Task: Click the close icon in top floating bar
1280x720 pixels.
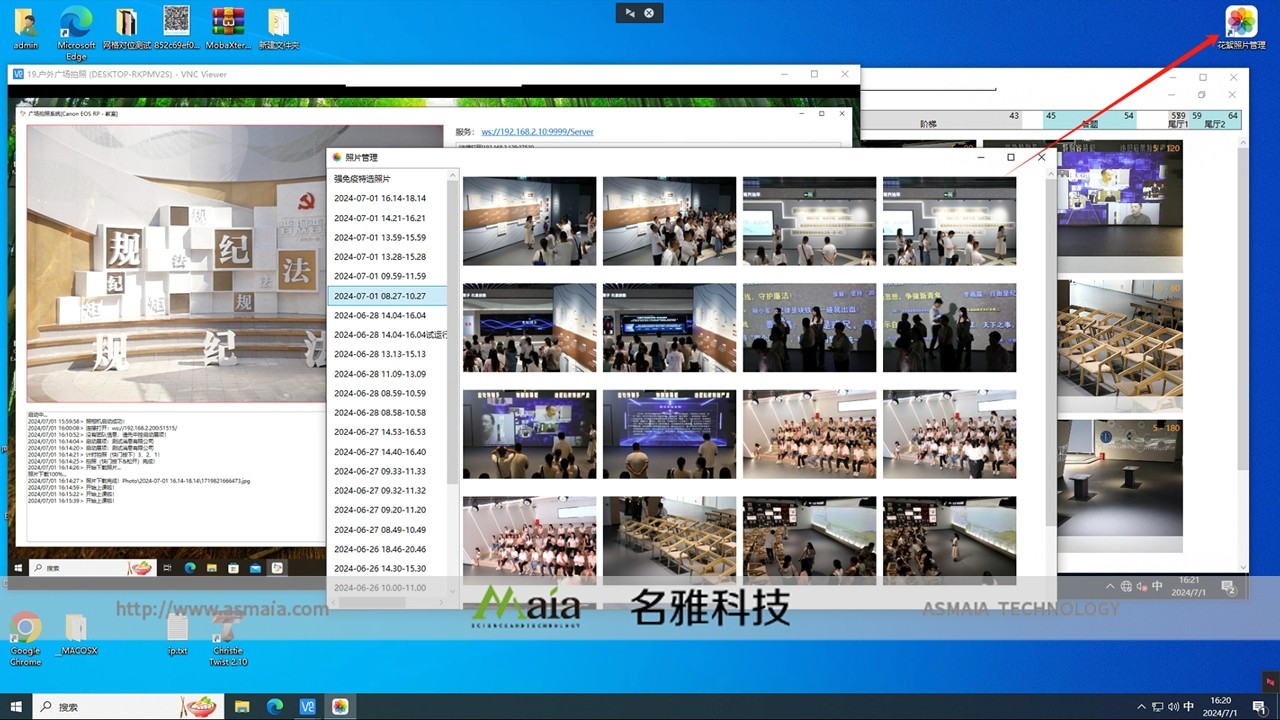Action: coord(649,13)
